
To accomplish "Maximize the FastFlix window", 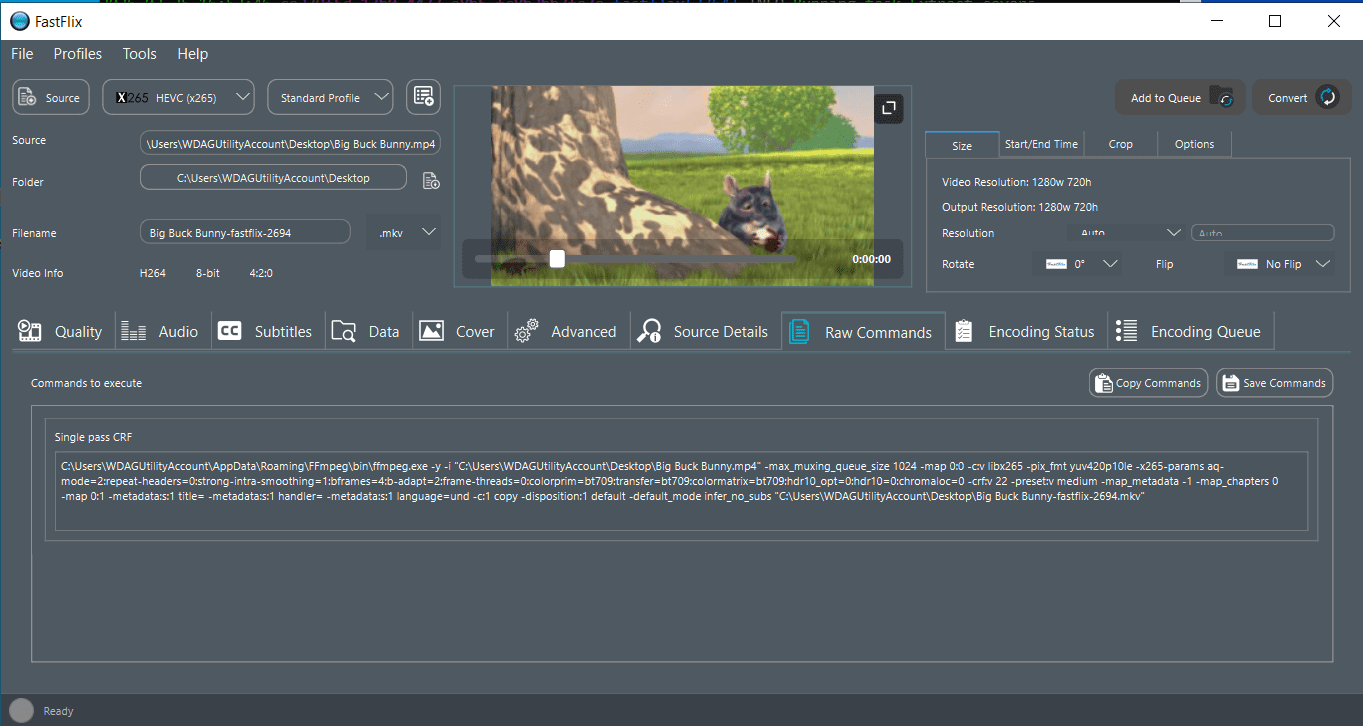I will [1275, 21].
